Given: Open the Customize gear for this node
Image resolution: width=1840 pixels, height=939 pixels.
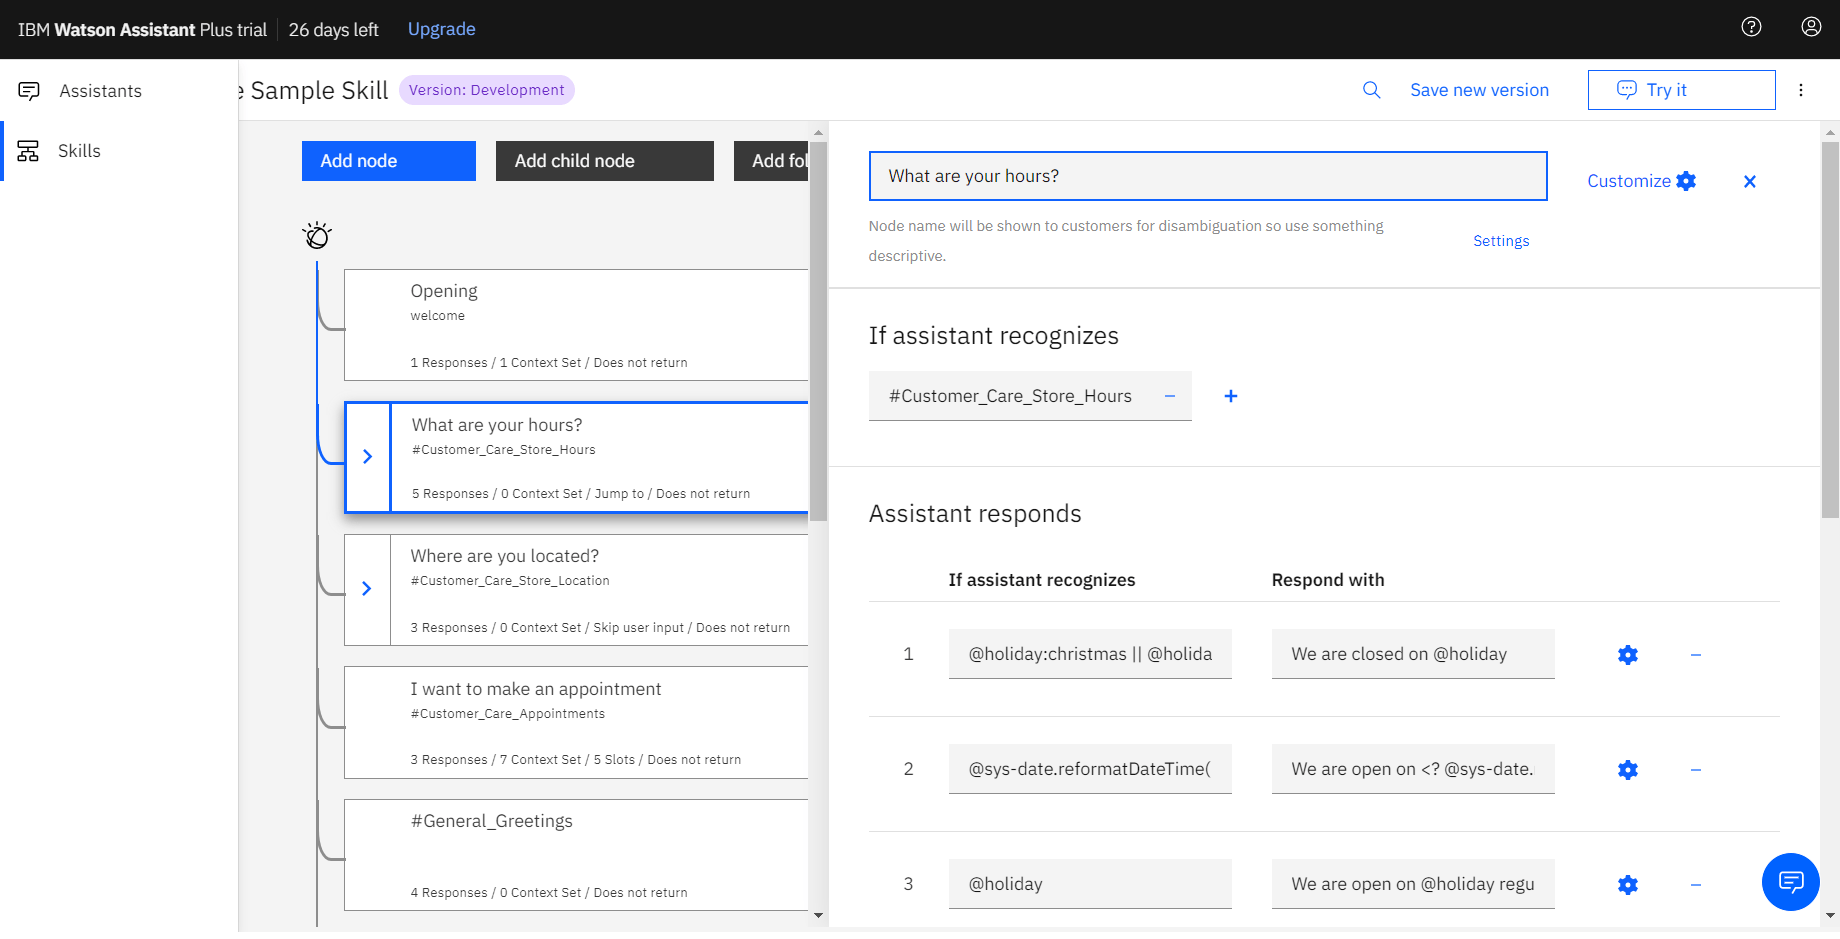Looking at the screenshot, I should point(1687,181).
